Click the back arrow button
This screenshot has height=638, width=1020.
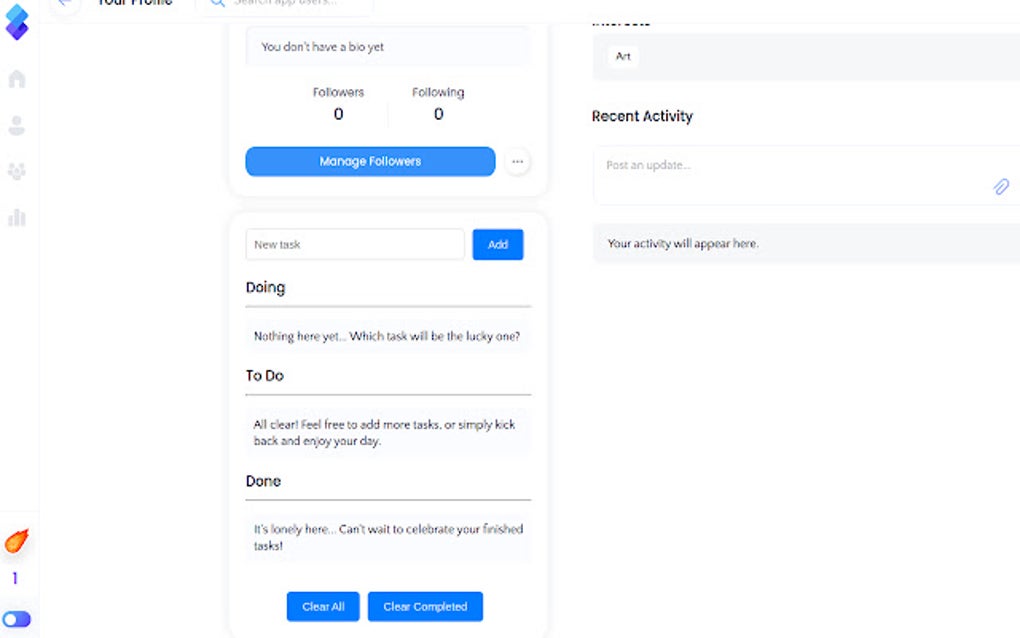click(65, 4)
